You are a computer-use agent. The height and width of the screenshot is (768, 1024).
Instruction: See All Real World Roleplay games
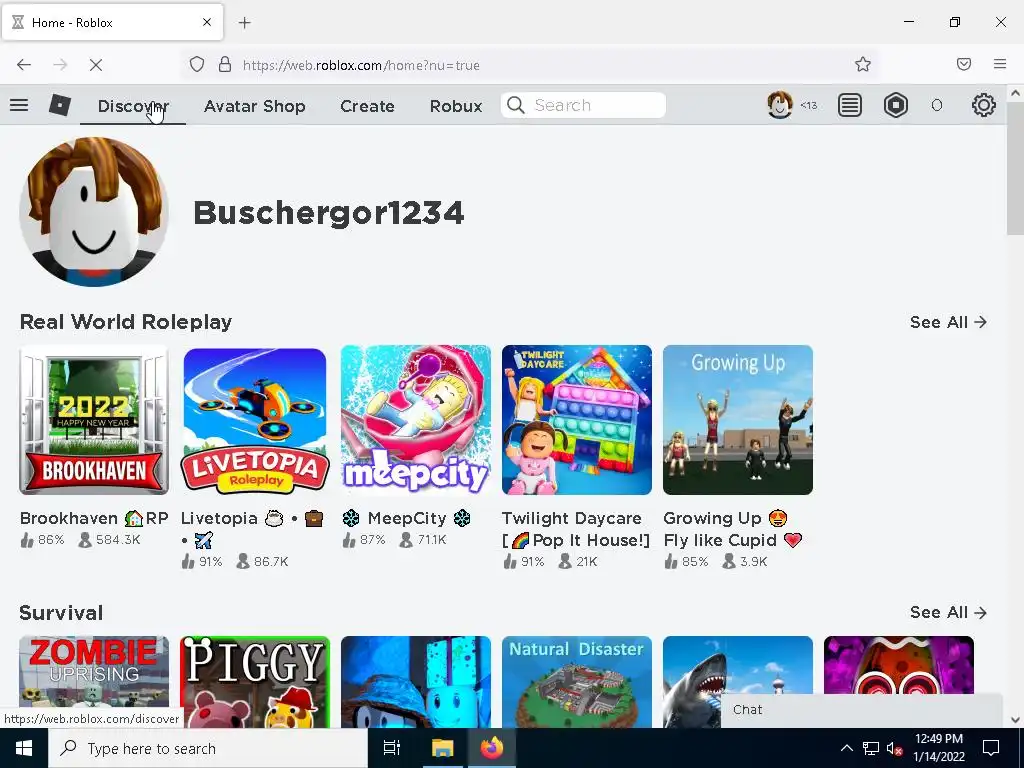click(x=948, y=322)
